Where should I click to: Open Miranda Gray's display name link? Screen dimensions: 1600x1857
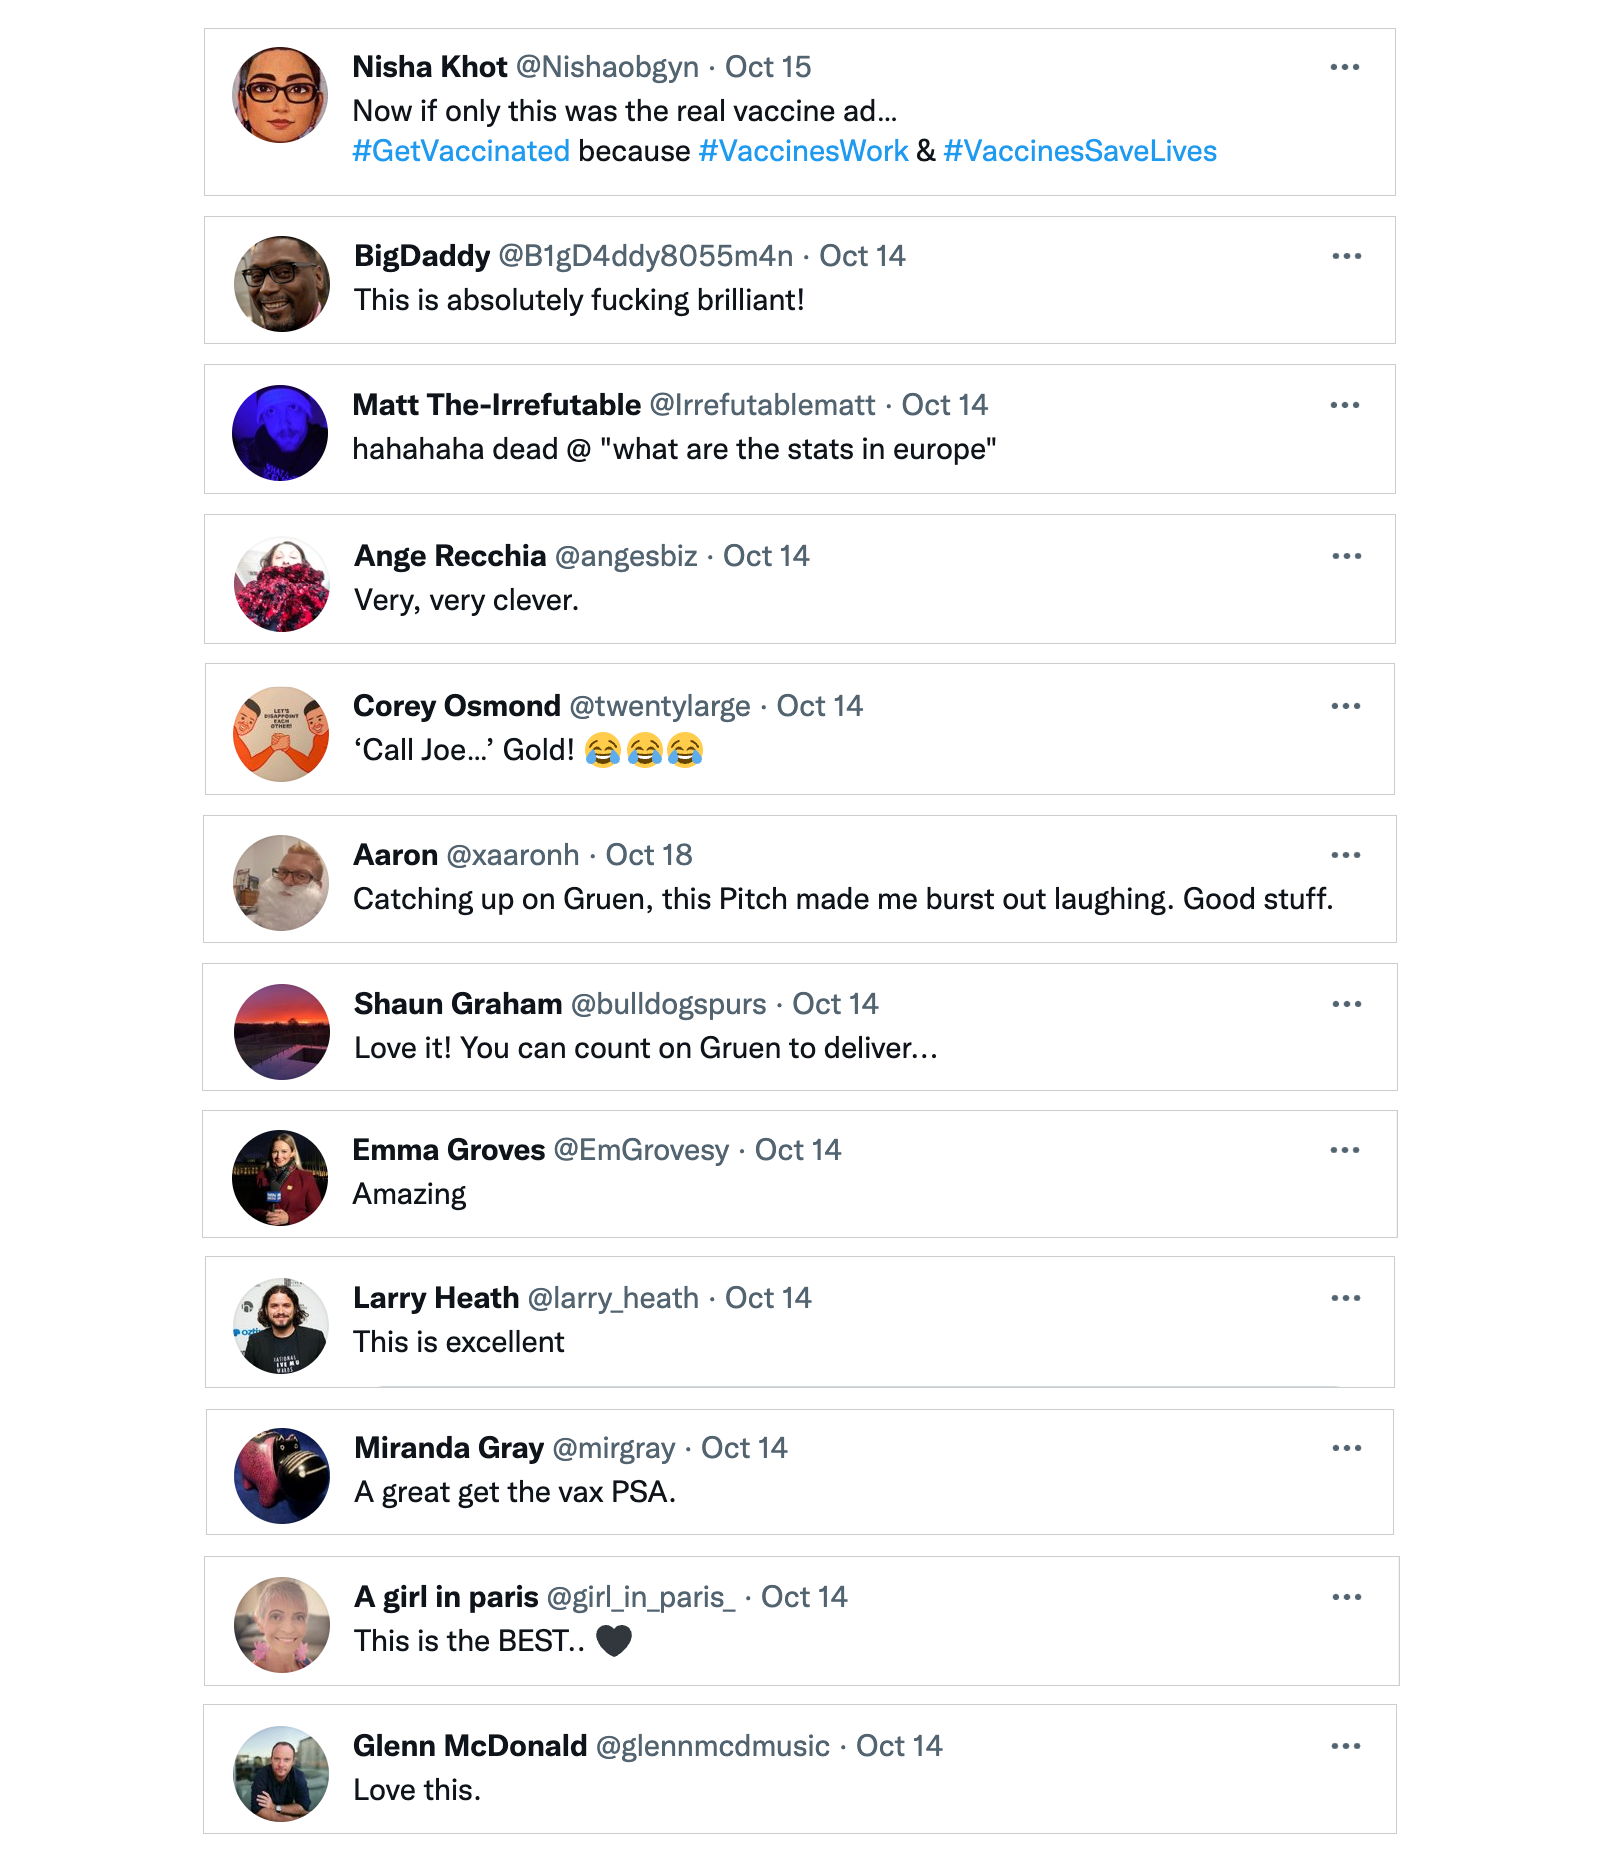click(x=449, y=1448)
